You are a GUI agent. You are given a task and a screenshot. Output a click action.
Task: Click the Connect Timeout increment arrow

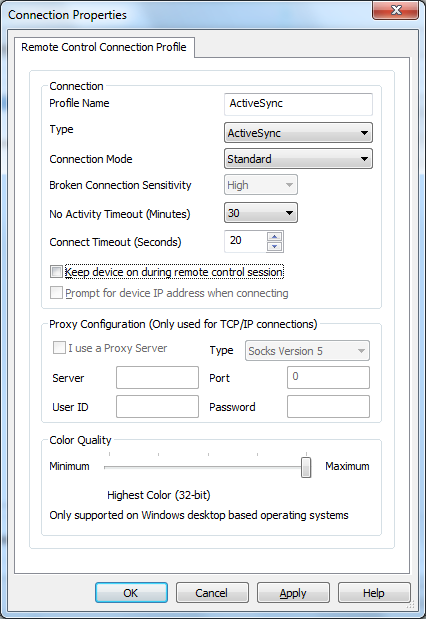click(x=274, y=236)
